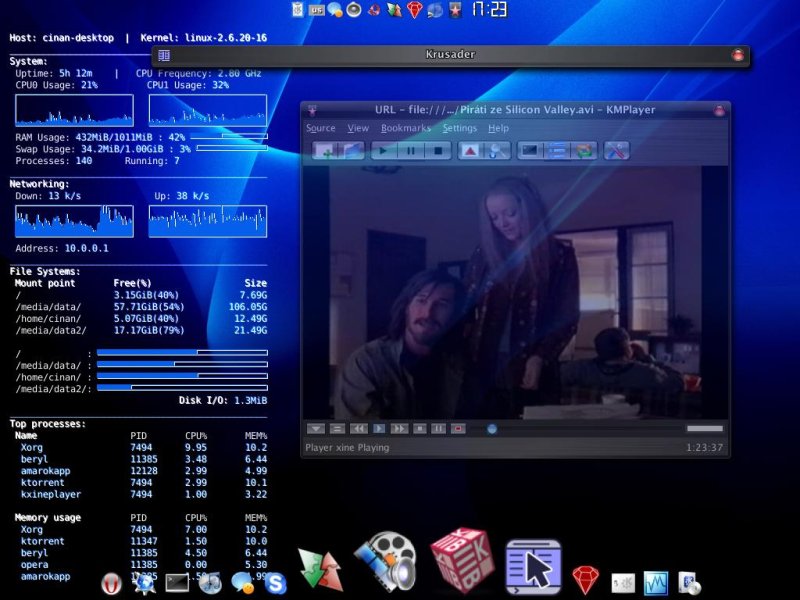Click the green-orange refresh icon in KMPlayer toolbar
This screenshot has width=800, height=600.
pyautogui.click(x=584, y=151)
